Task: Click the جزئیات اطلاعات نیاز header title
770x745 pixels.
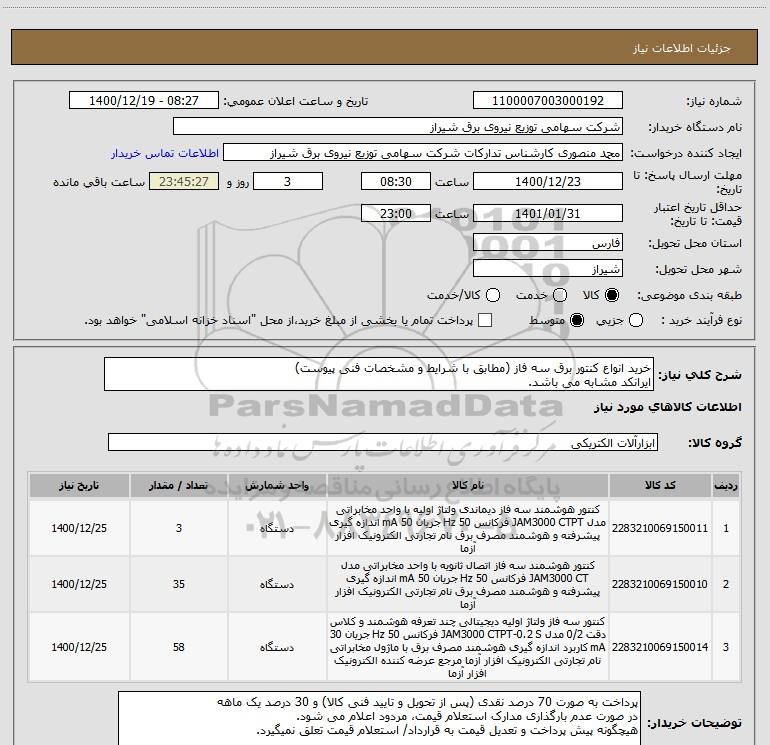Action: coord(682,48)
